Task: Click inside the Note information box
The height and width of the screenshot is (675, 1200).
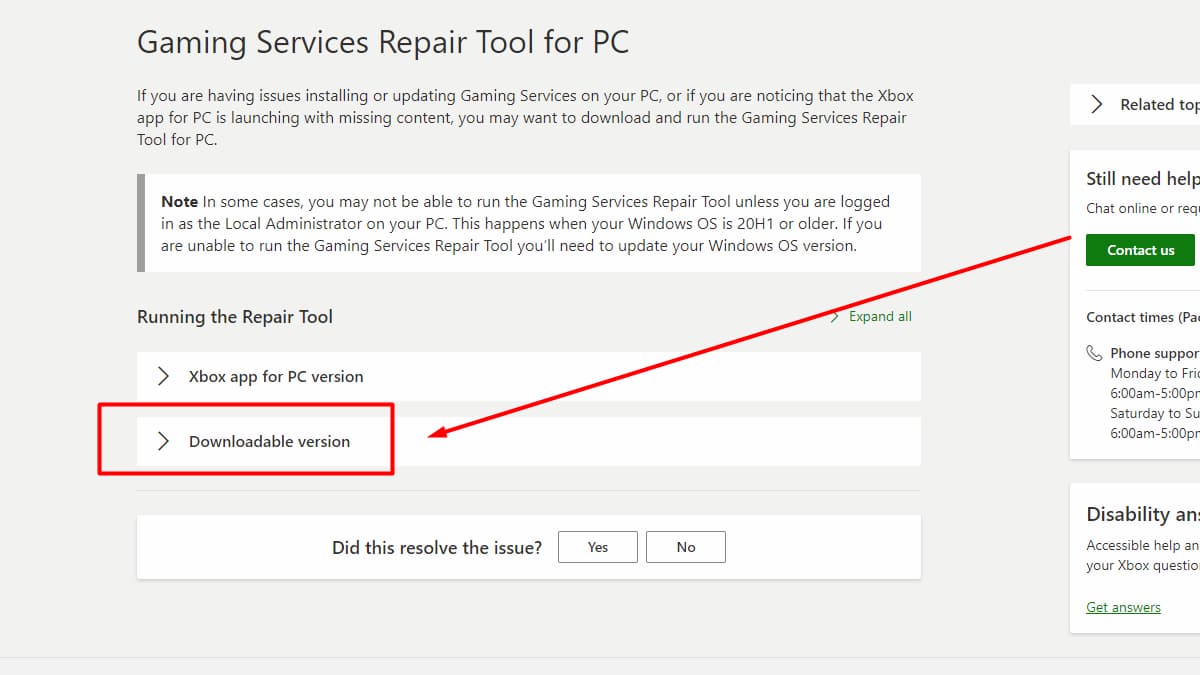Action: click(528, 223)
